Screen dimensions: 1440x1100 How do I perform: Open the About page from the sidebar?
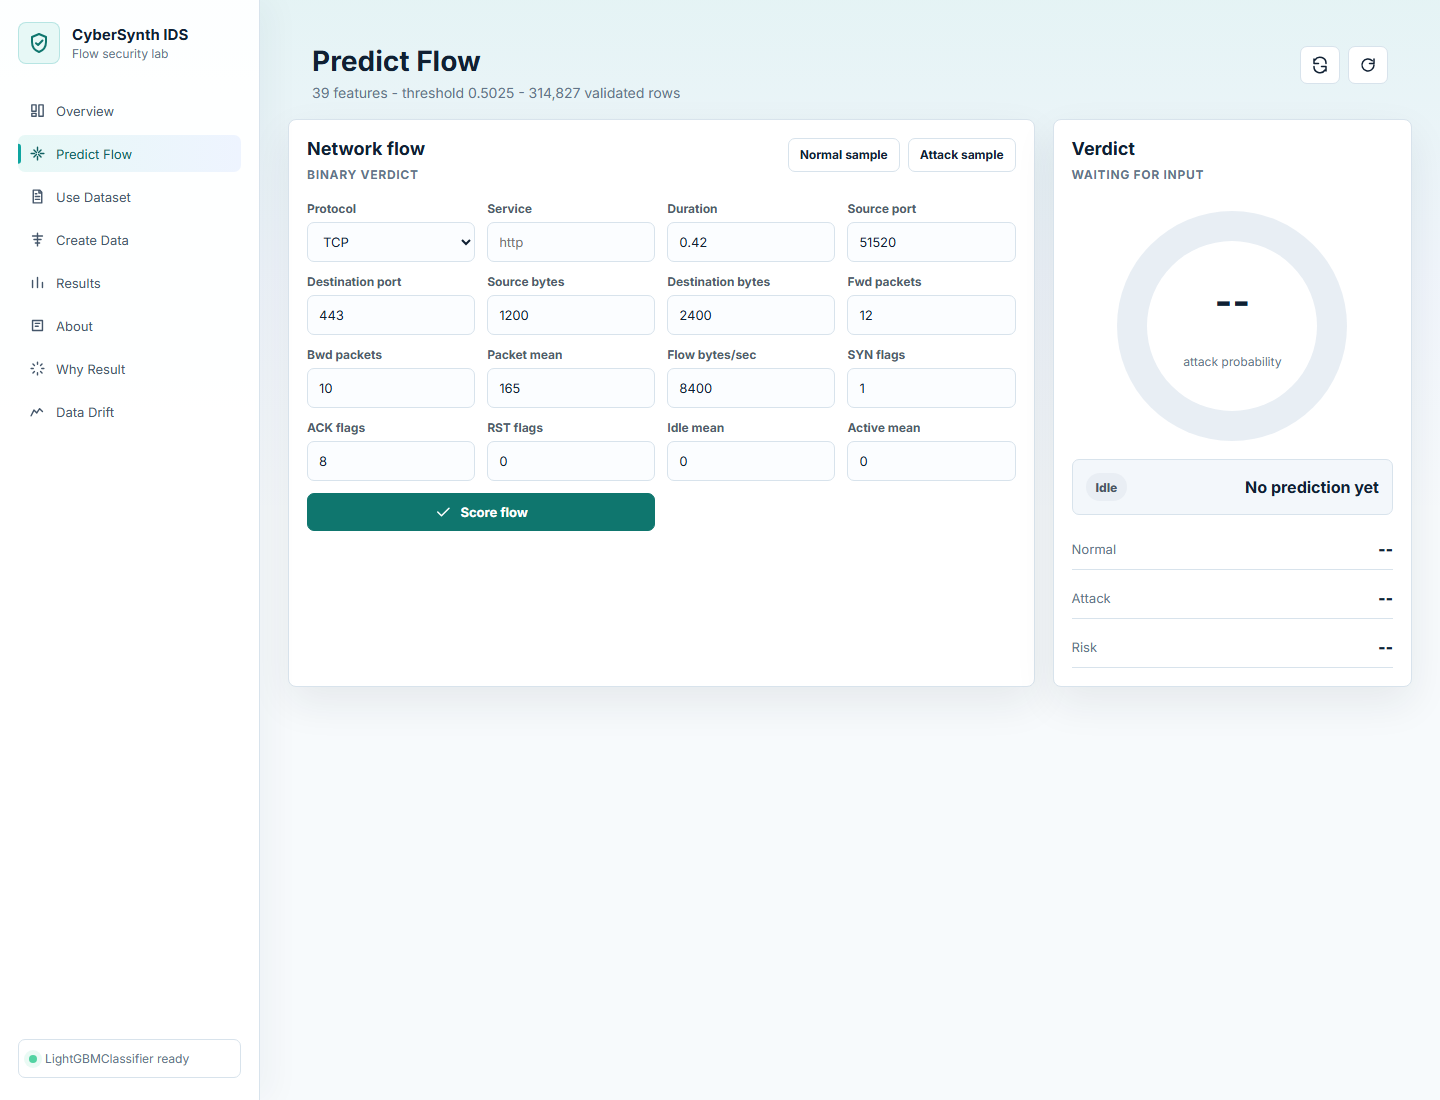(x=129, y=326)
